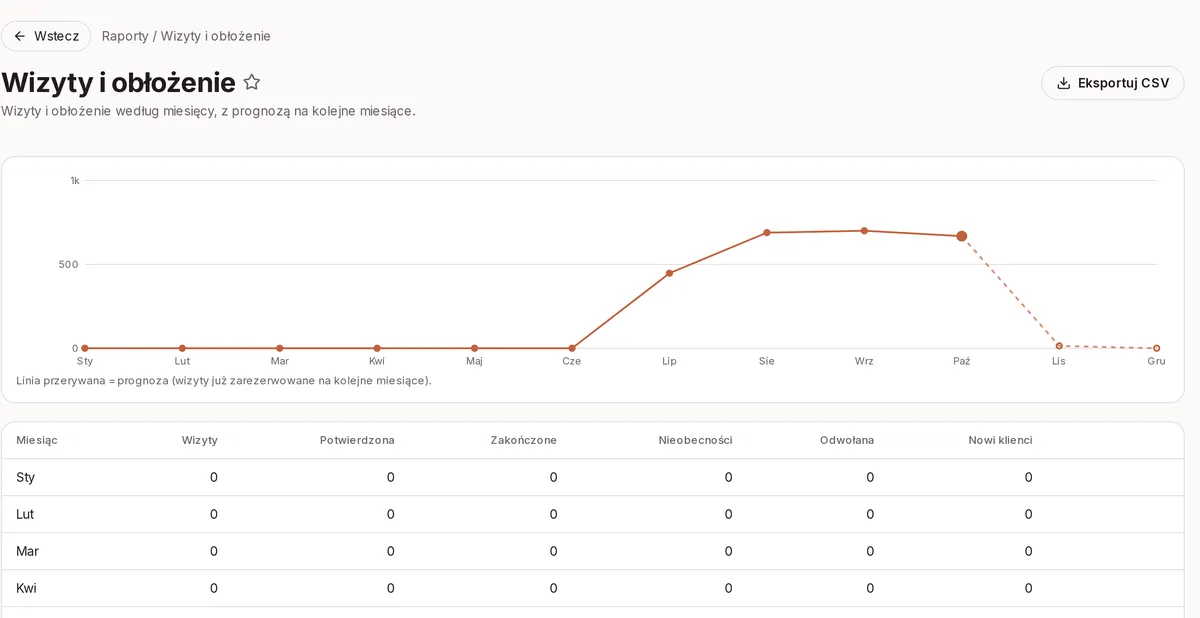Select the Wrz data point on chart
The width and height of the screenshot is (1200, 618).
point(864,231)
